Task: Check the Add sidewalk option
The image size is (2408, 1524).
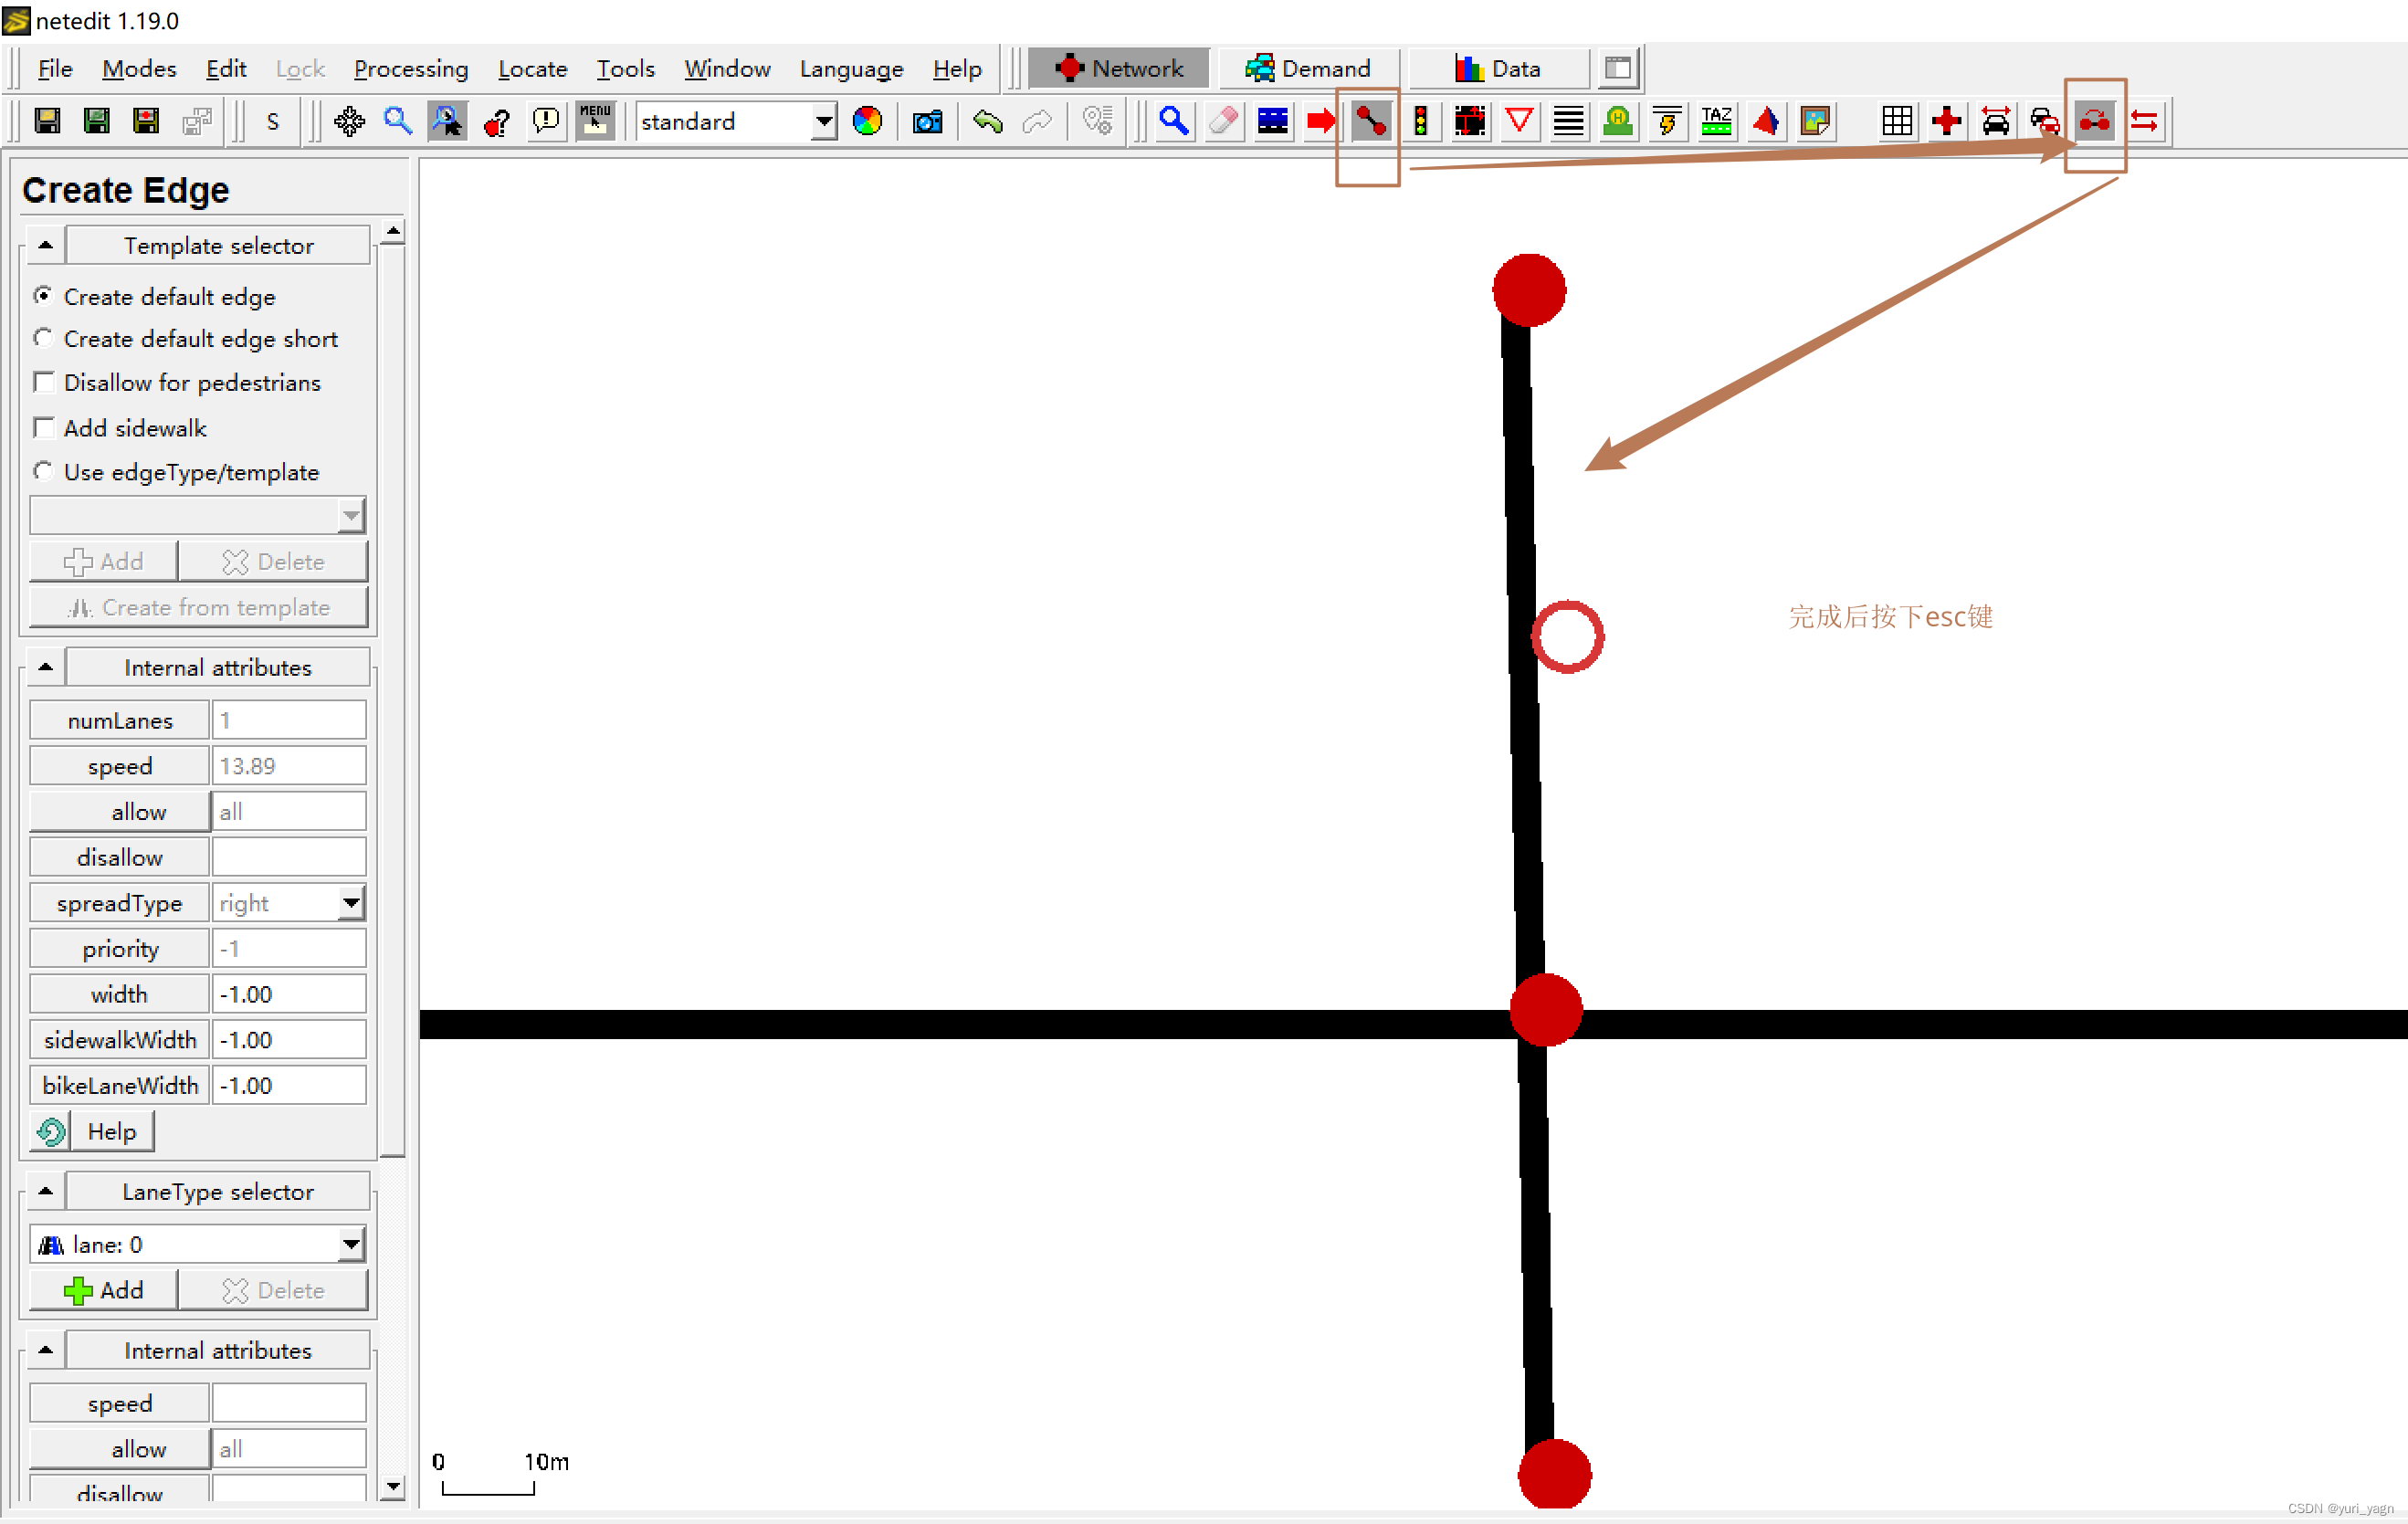Action: coord(44,428)
